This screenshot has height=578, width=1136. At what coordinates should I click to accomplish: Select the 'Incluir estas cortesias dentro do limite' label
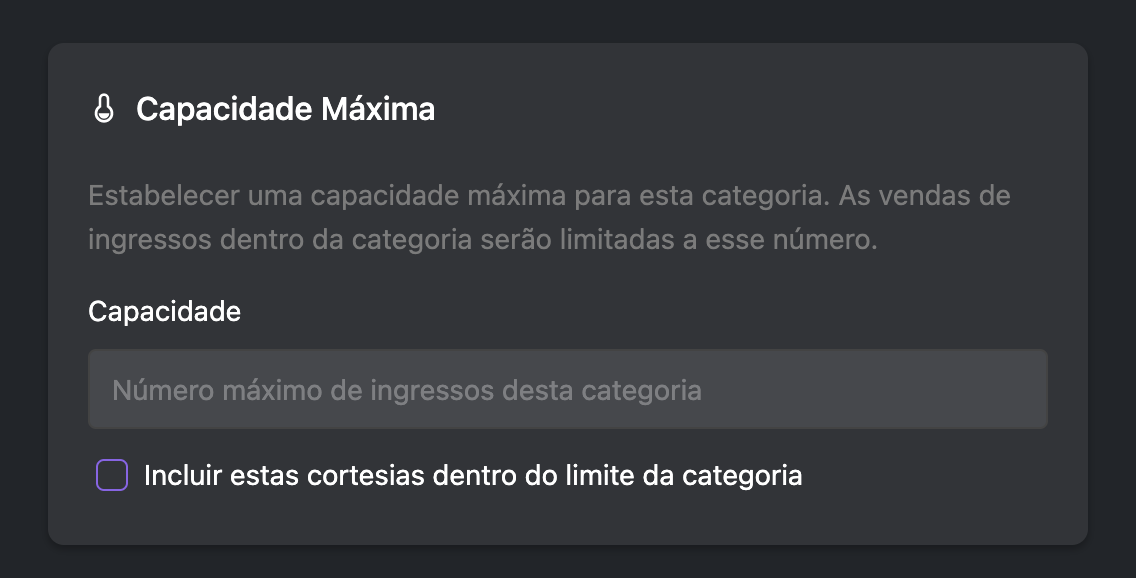[x=473, y=476]
